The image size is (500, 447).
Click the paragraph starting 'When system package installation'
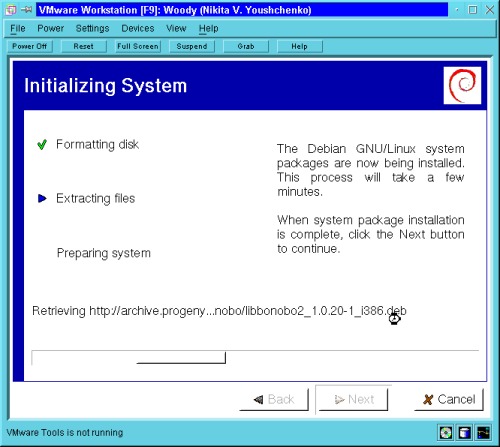371,234
